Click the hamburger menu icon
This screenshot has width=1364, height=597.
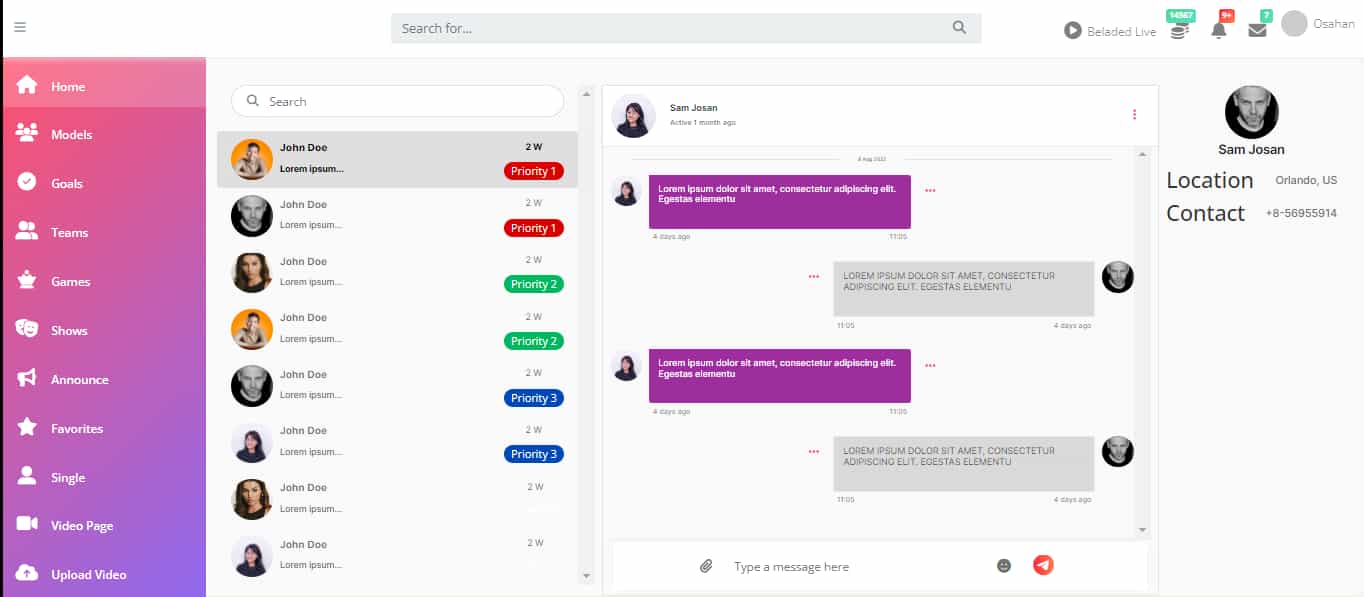(20, 27)
